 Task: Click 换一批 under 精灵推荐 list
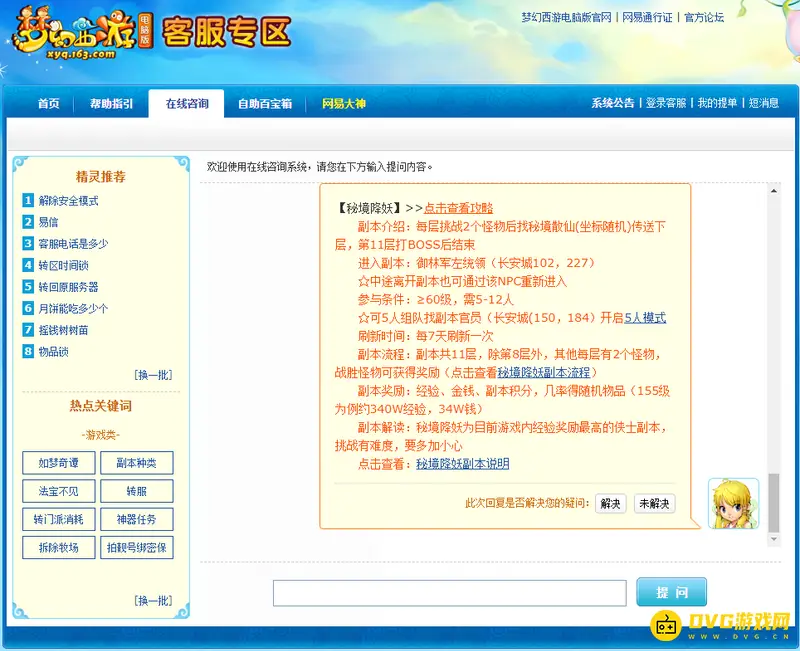tap(153, 375)
